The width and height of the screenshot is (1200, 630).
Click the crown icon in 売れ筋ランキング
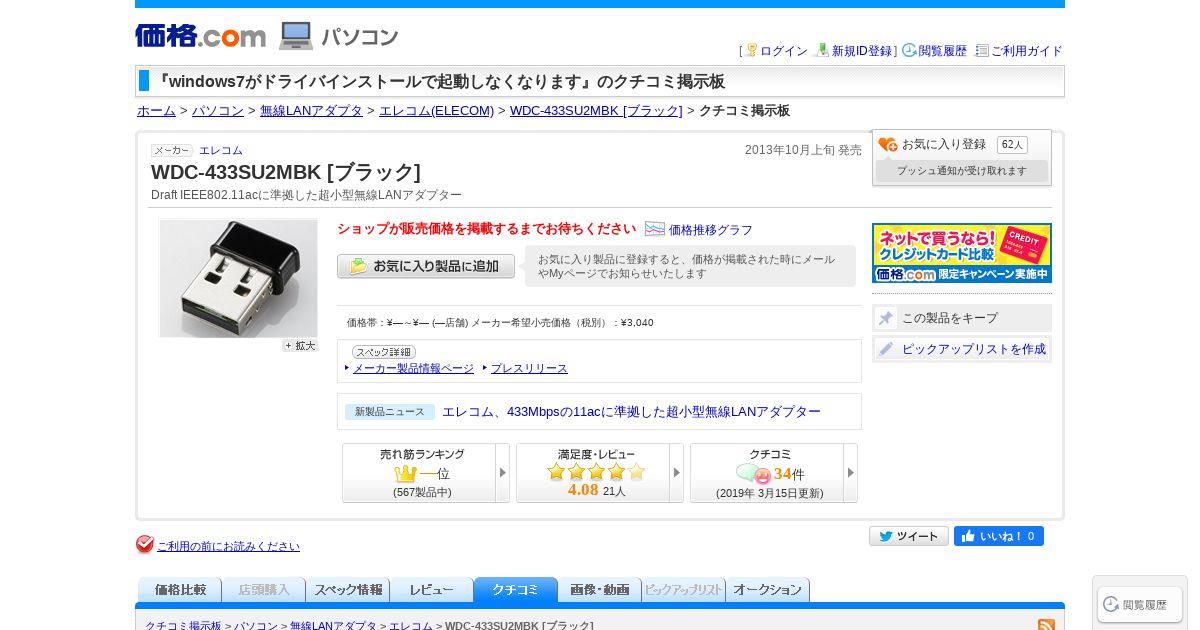point(405,474)
